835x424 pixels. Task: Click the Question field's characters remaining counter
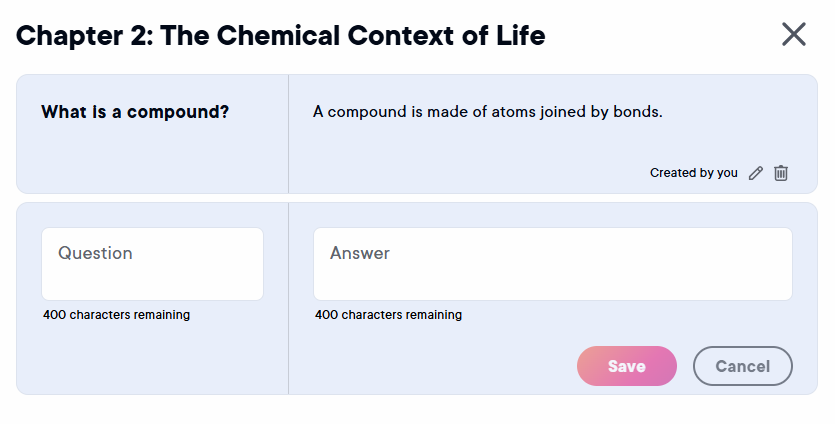(x=116, y=315)
